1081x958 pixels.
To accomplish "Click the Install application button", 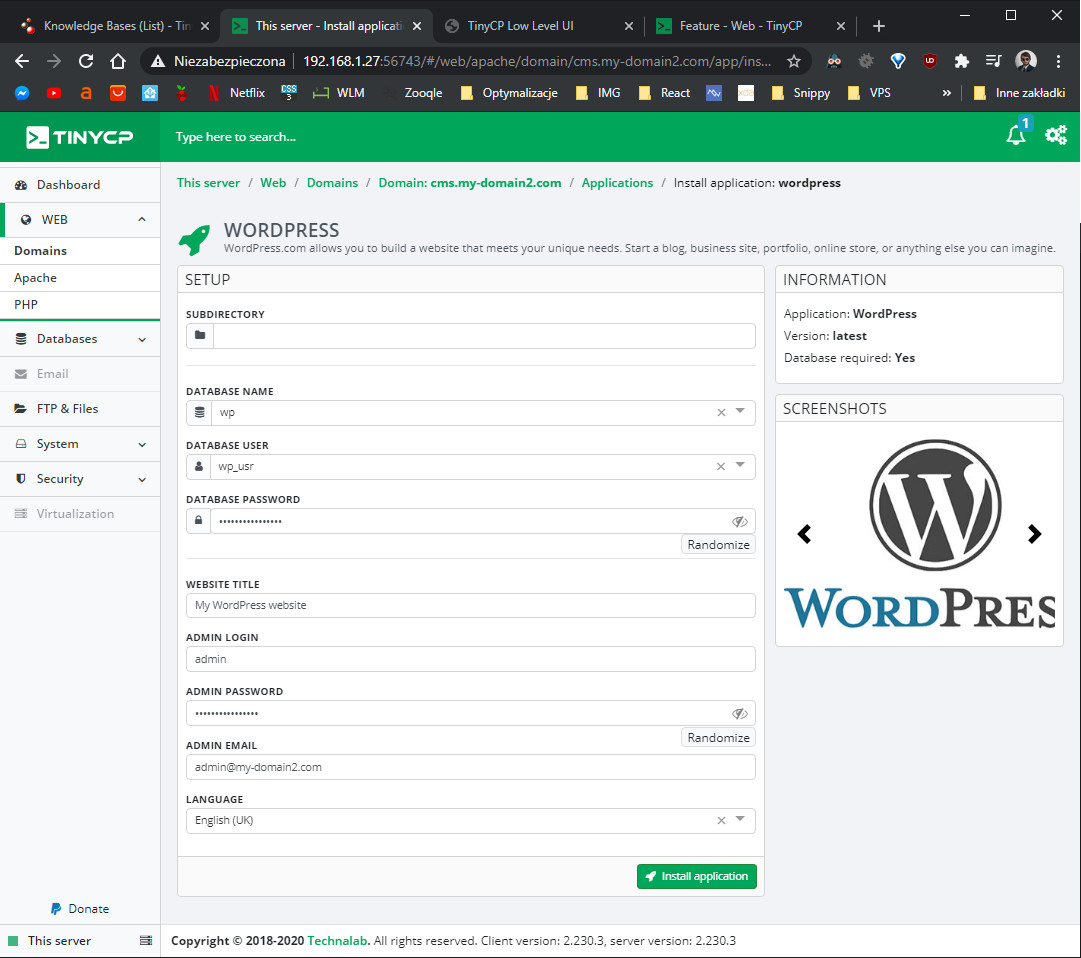I will (696, 877).
